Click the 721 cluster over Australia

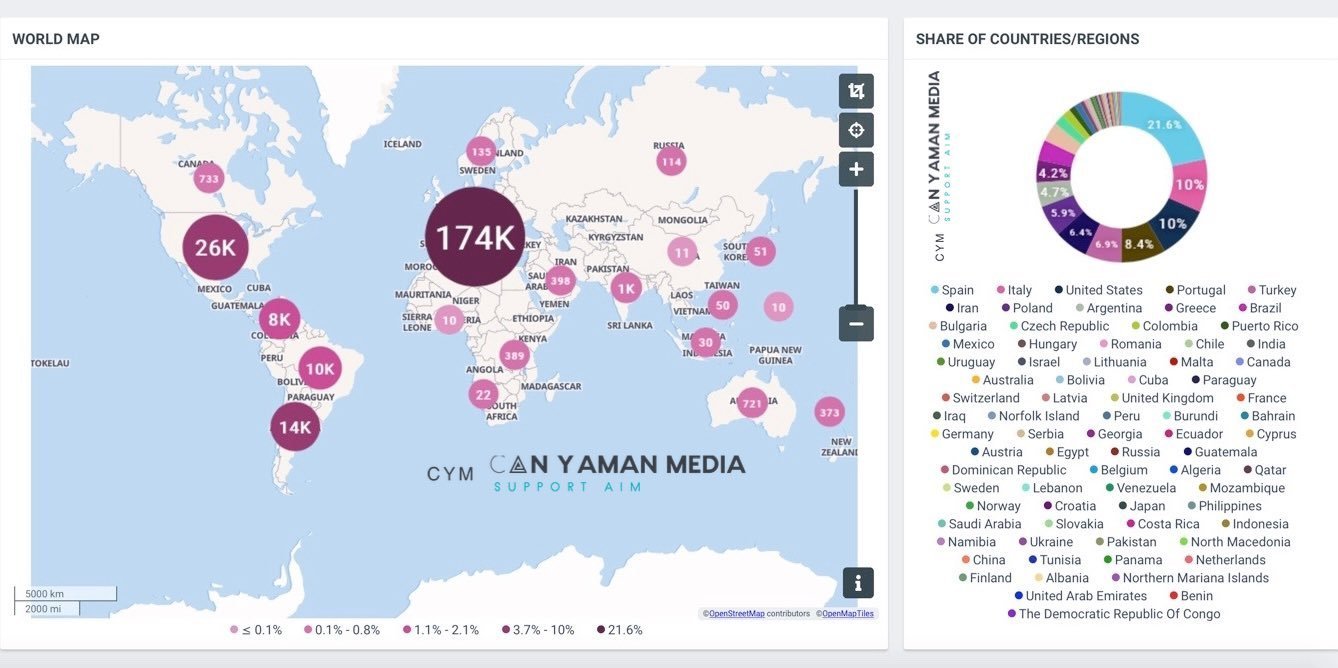click(752, 404)
